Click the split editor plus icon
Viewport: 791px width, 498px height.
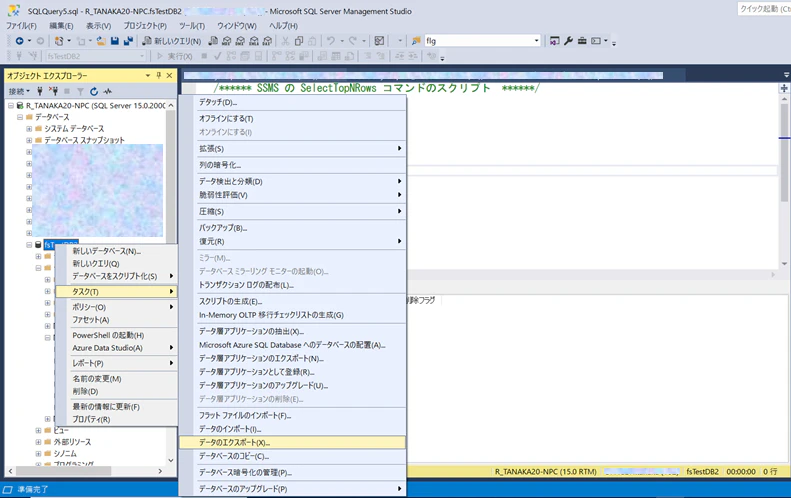pos(784,88)
